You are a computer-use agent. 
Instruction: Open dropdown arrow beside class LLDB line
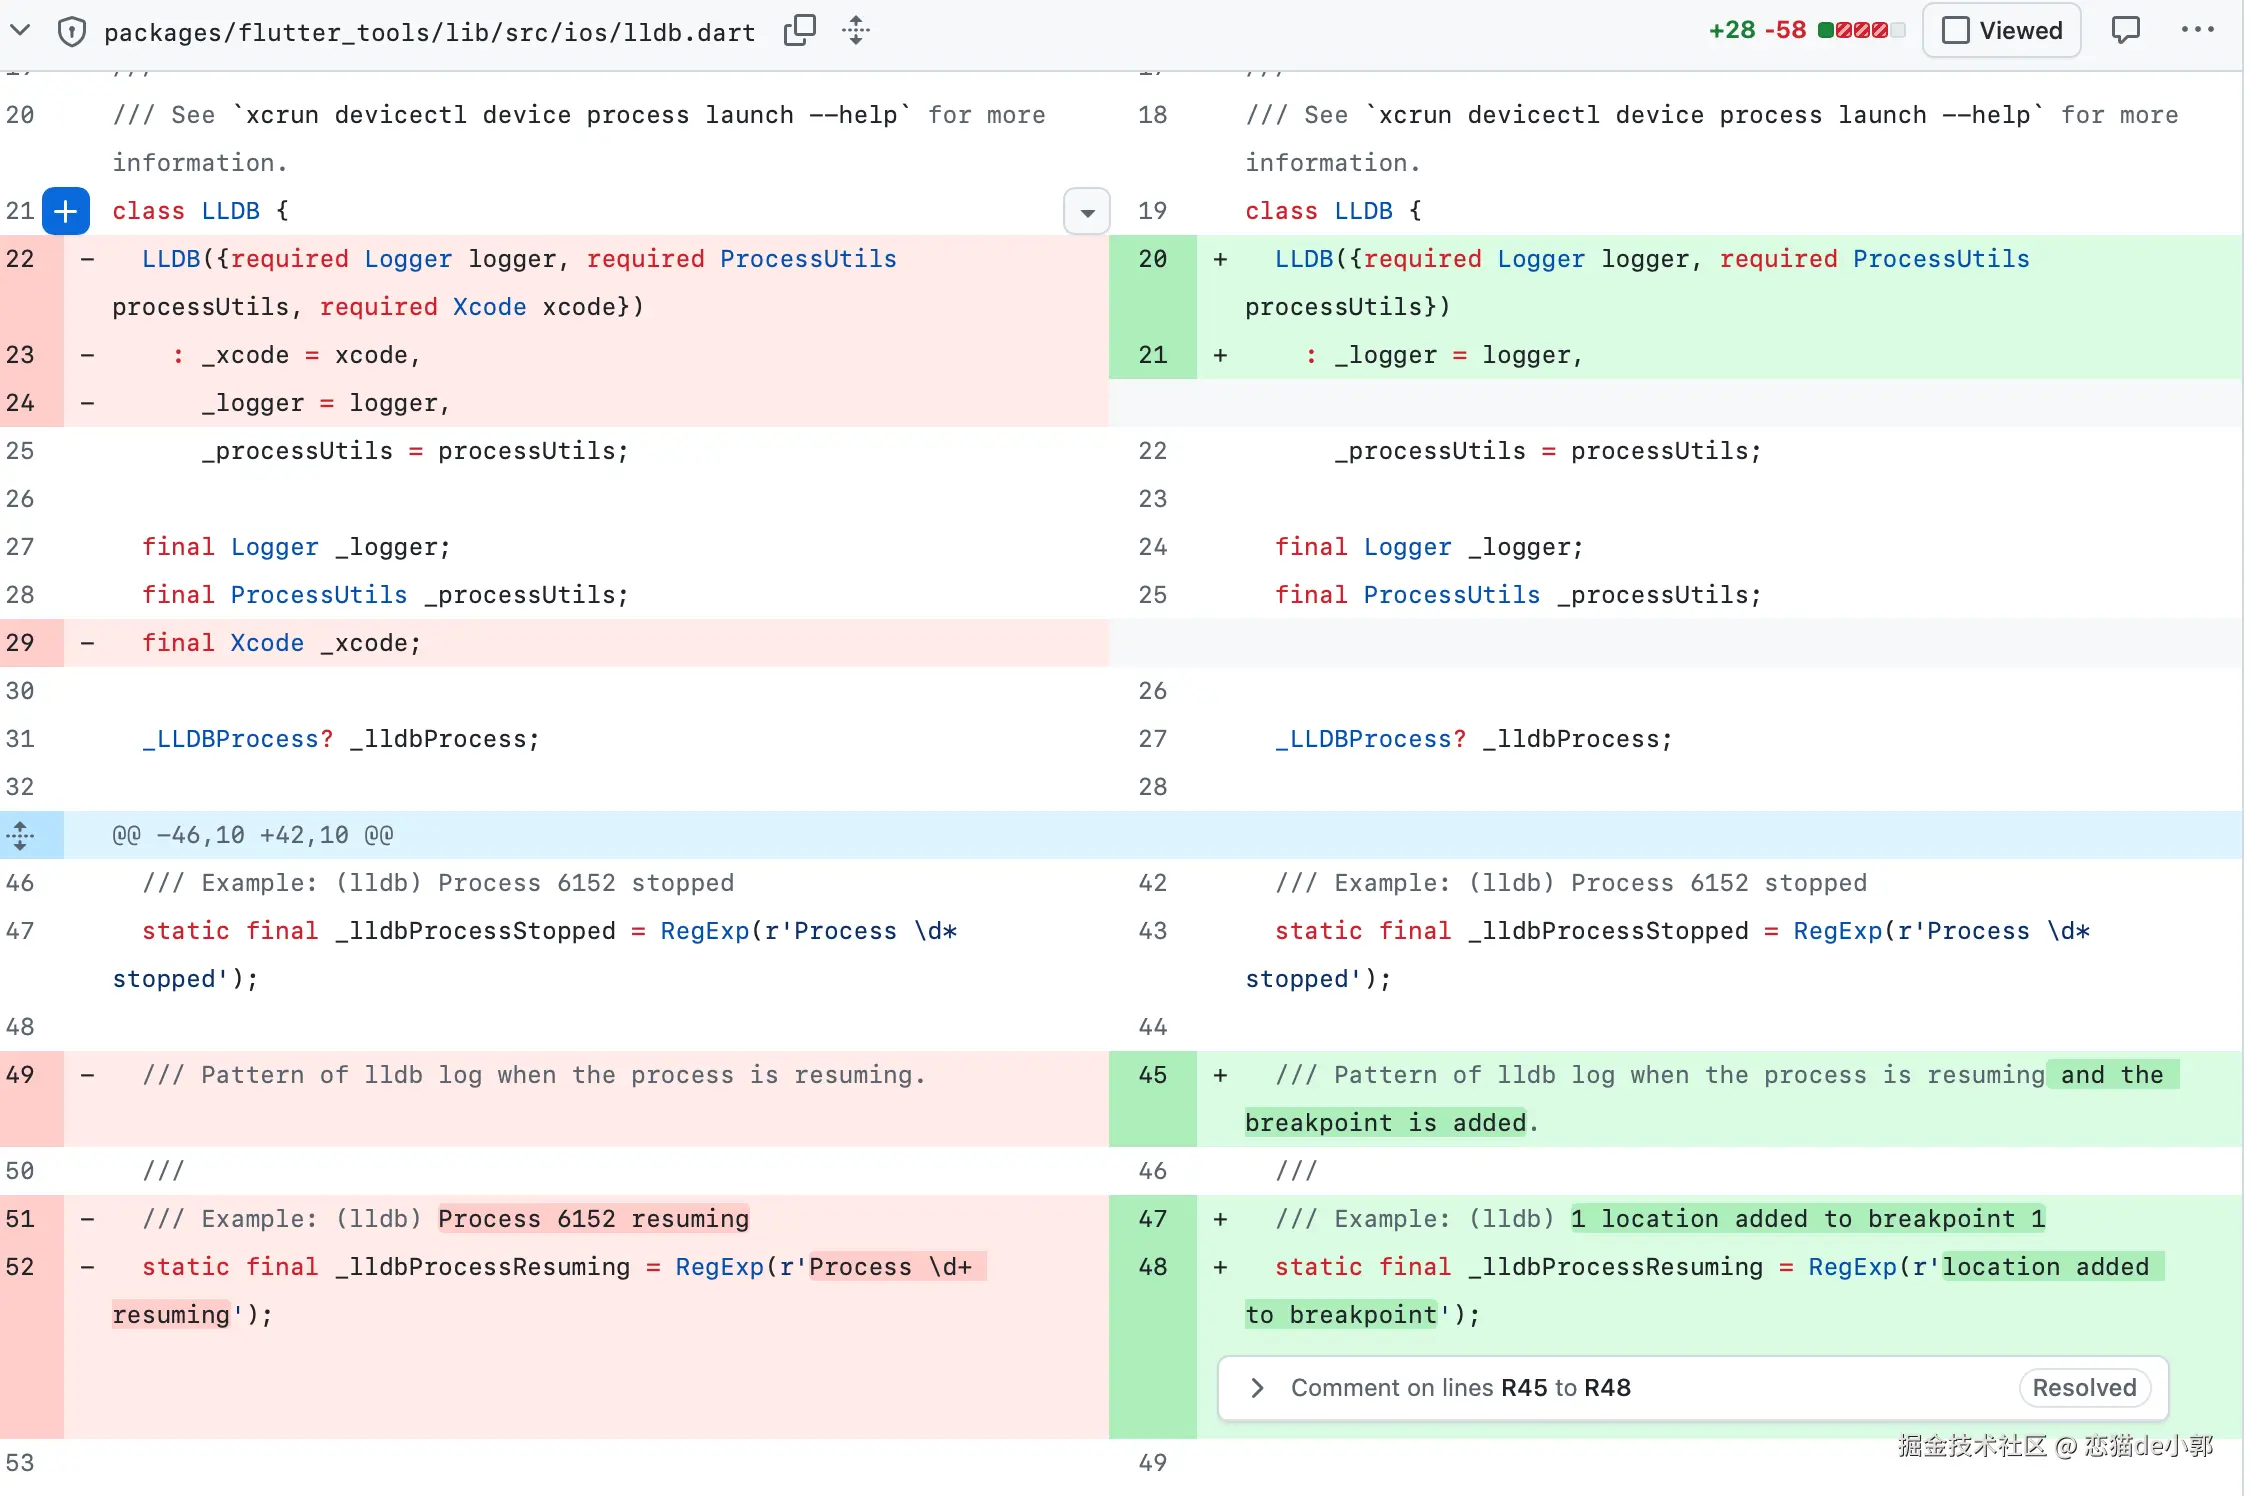(1087, 212)
